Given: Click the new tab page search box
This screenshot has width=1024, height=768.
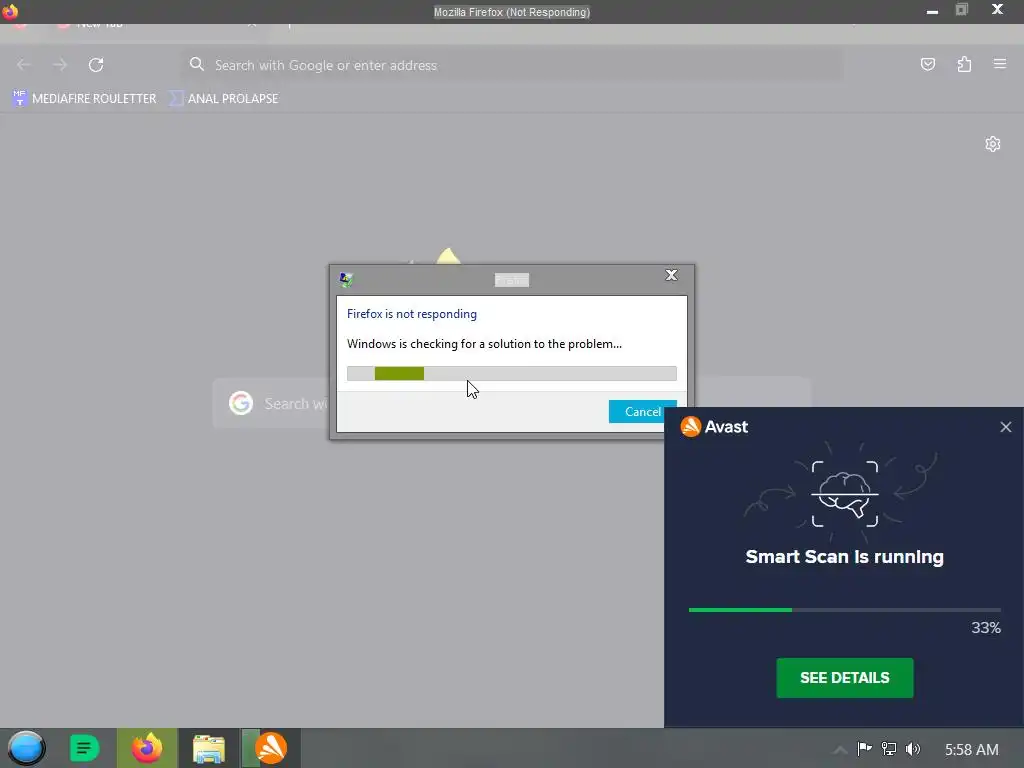Looking at the screenshot, I should click(512, 403).
